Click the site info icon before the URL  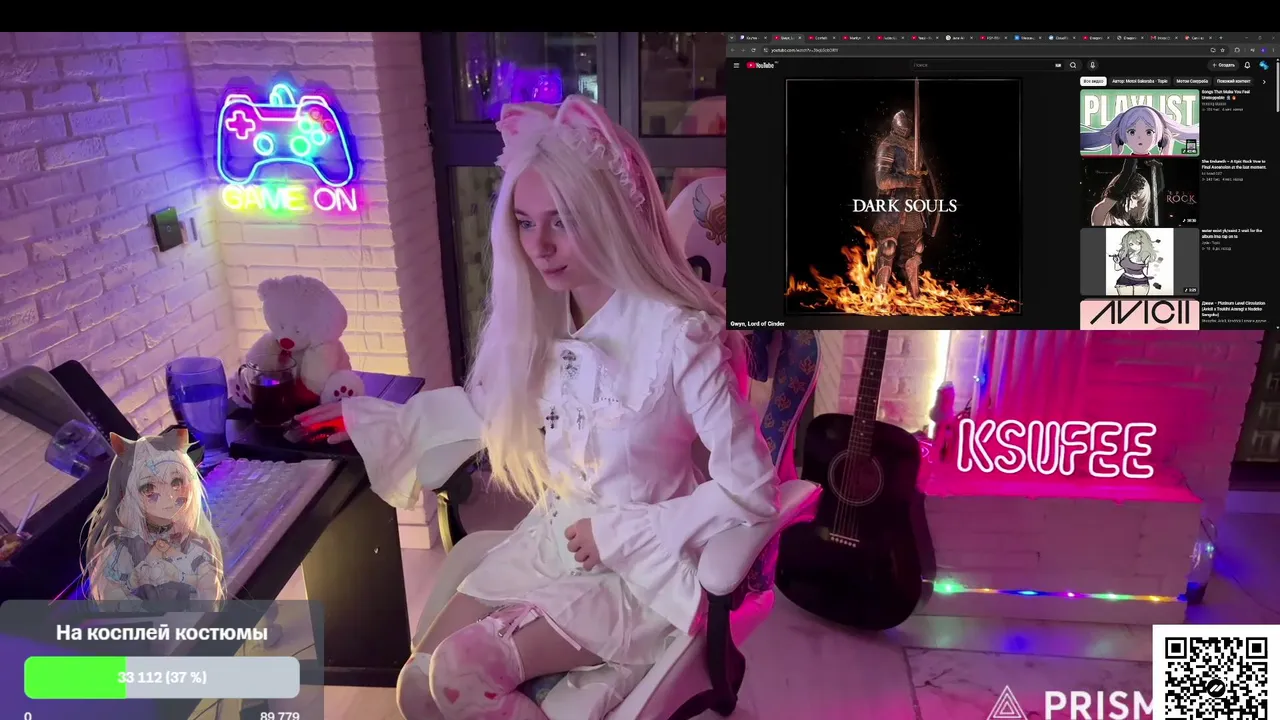click(x=765, y=50)
